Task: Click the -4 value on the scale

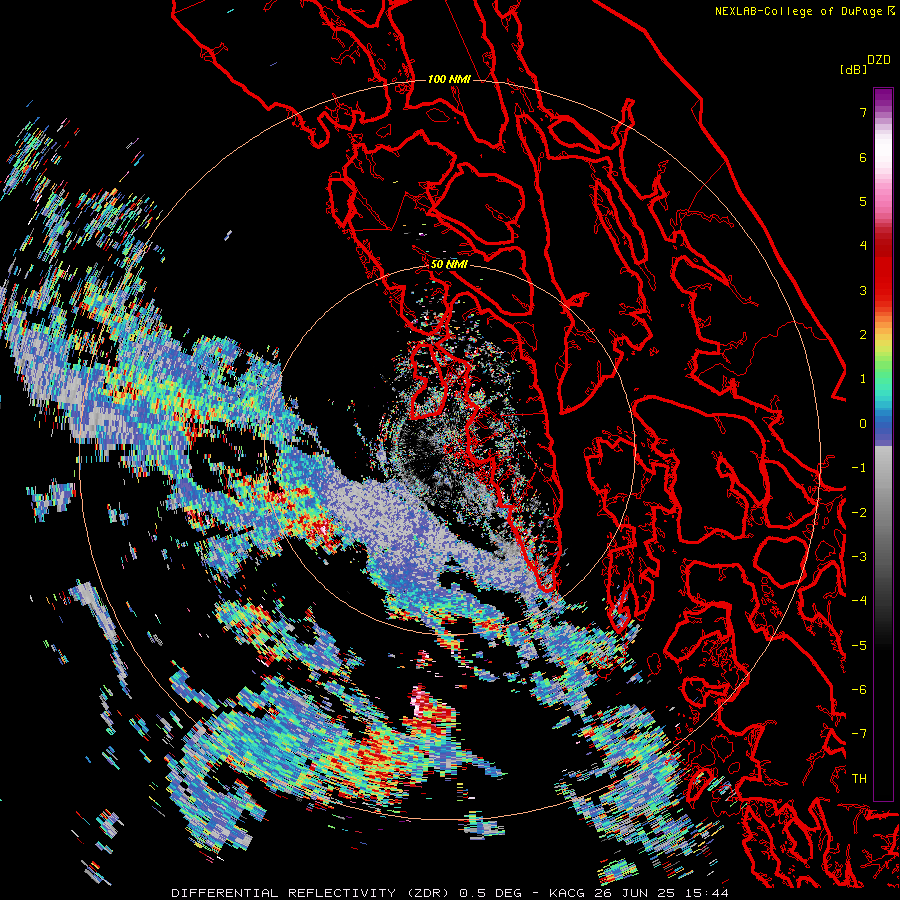Action: (x=859, y=601)
